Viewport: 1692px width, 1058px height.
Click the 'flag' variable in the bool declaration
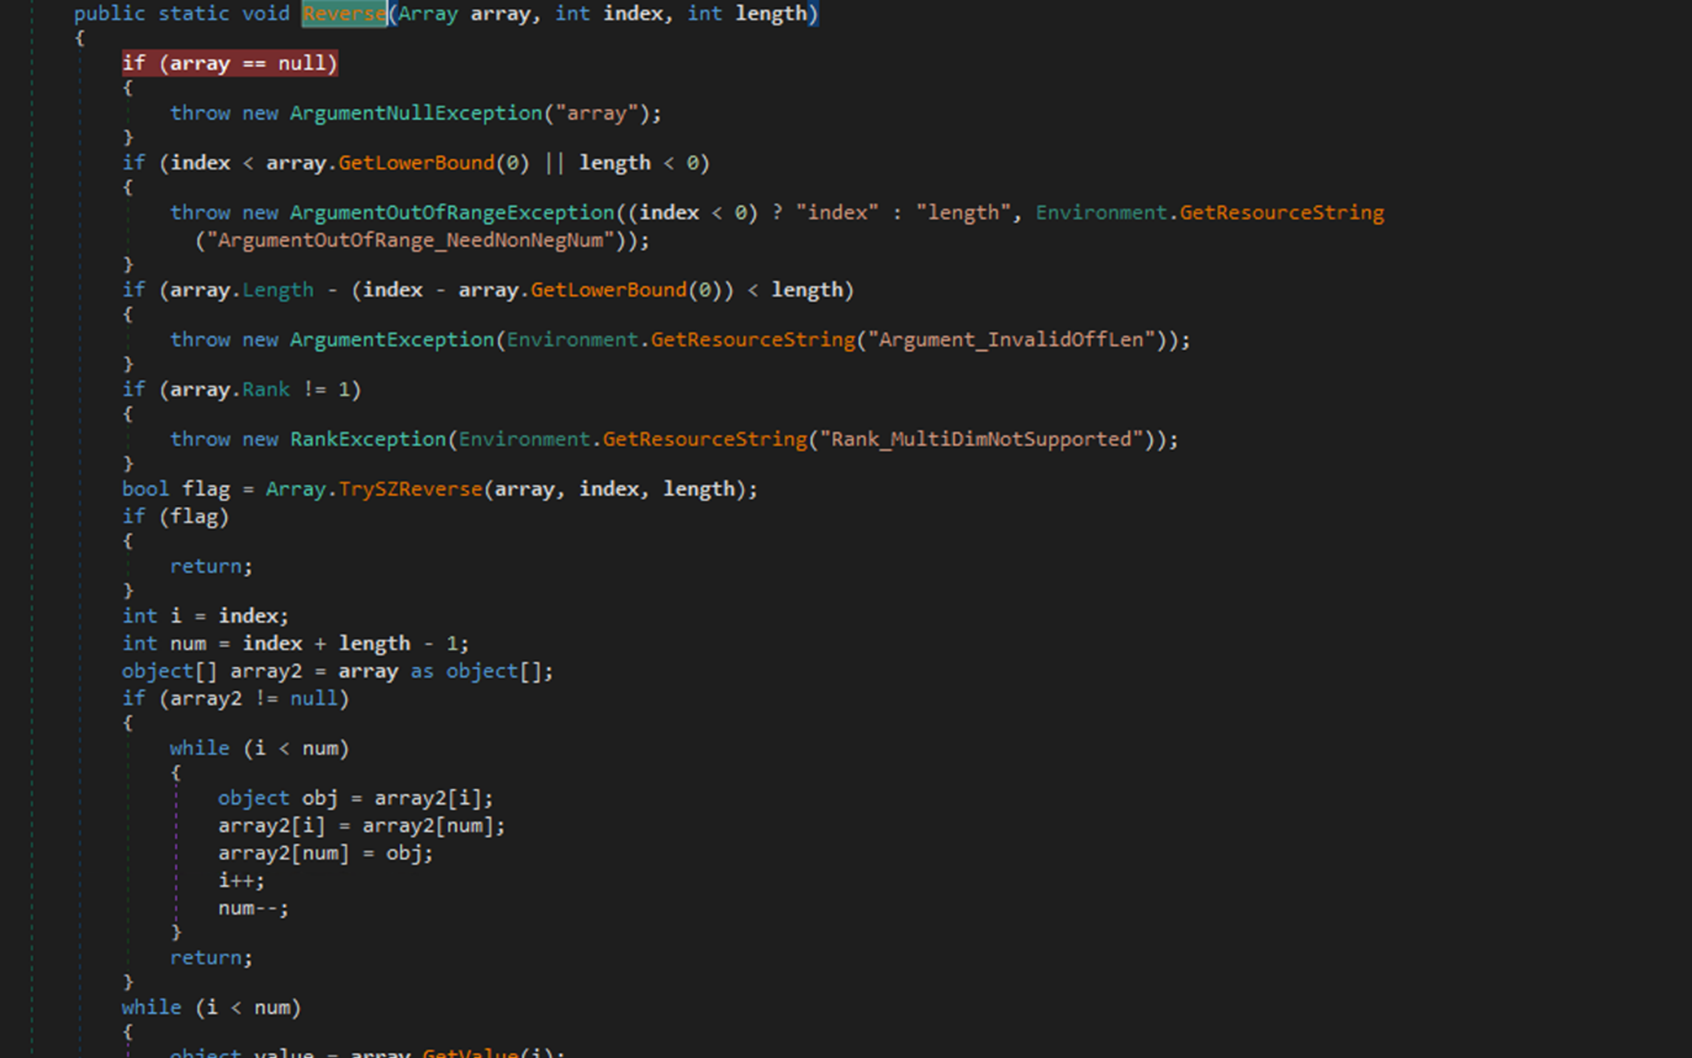tap(206, 489)
